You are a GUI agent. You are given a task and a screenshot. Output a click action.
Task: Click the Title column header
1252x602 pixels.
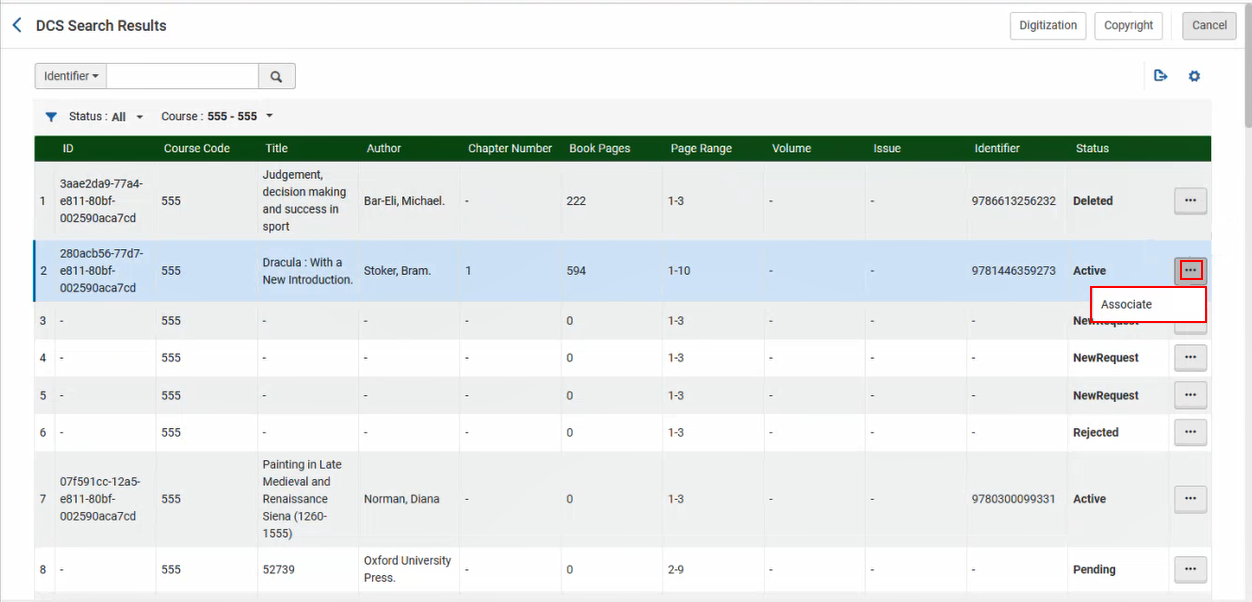click(277, 149)
